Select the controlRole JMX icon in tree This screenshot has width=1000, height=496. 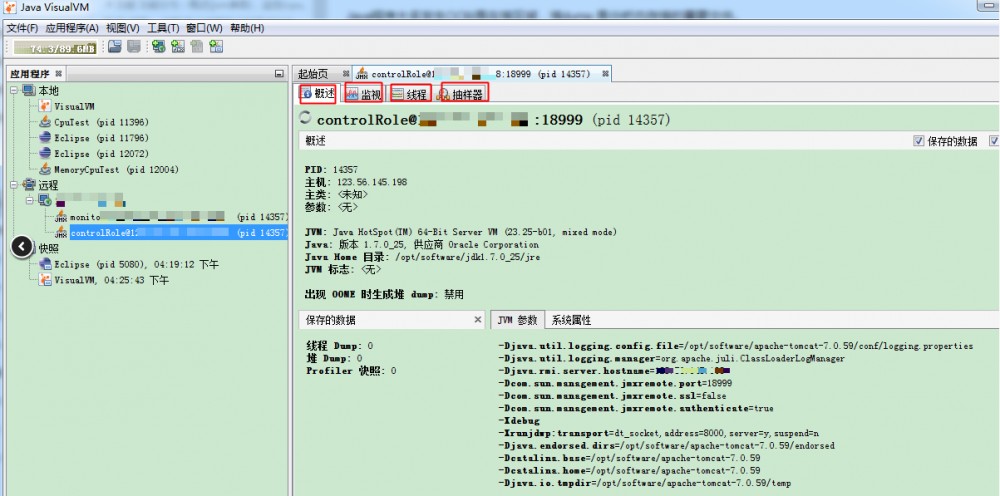(x=61, y=233)
